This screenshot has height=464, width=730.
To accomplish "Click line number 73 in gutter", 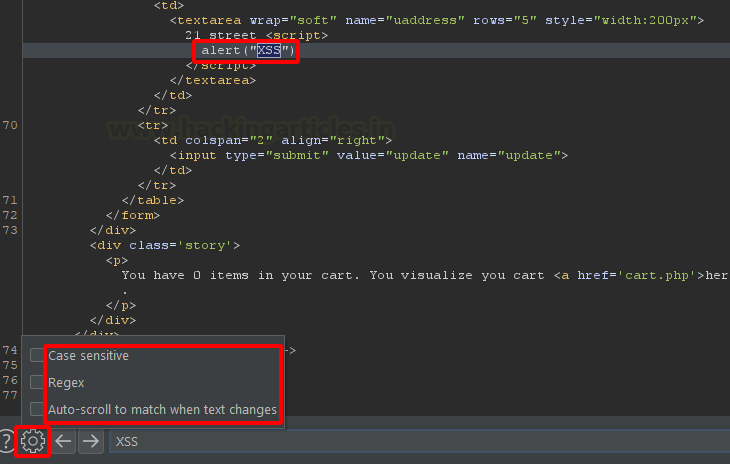I will point(10,230).
